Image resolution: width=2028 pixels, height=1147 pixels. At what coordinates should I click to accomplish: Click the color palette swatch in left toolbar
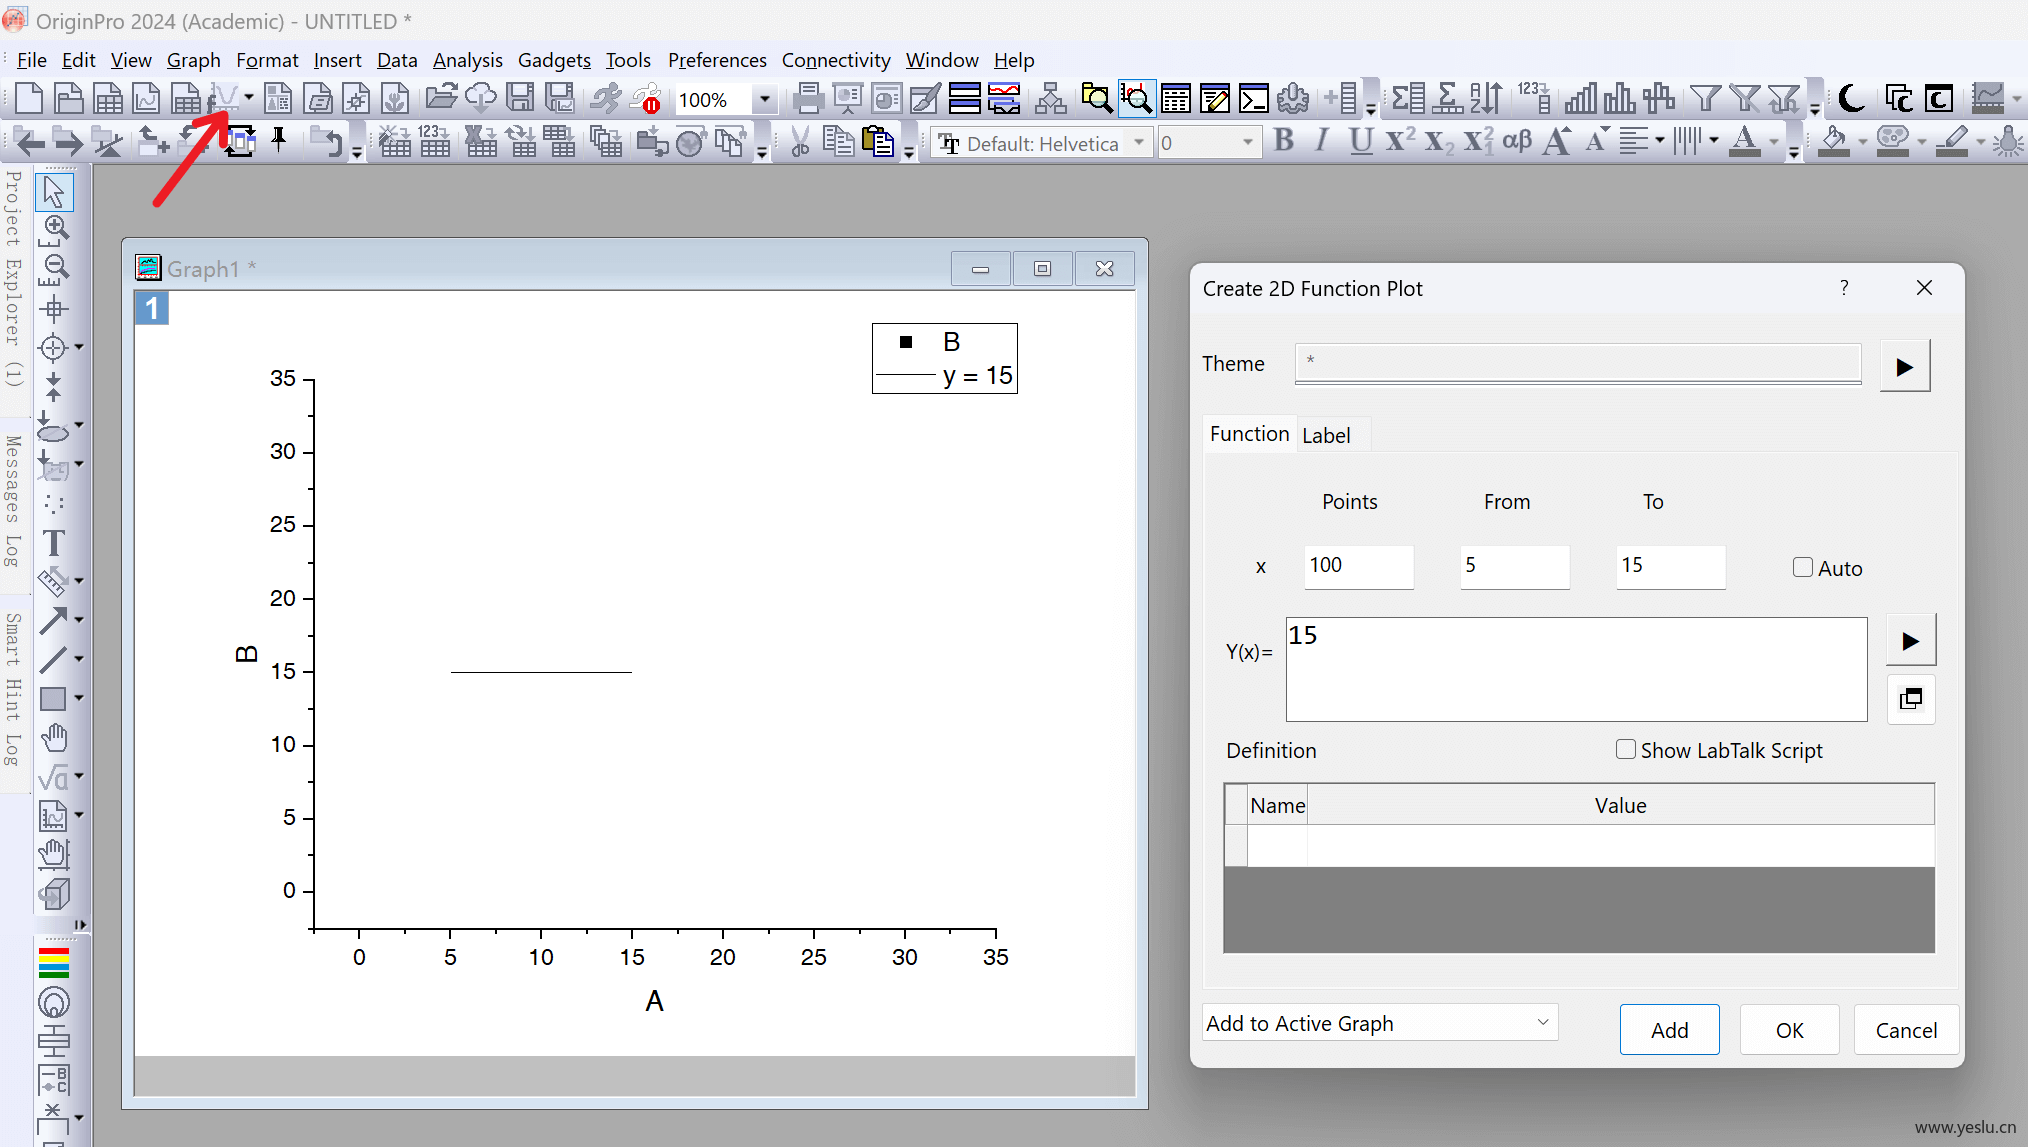coord(54,962)
